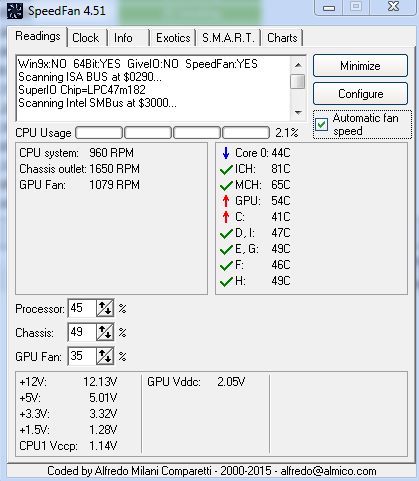Open the Configure dialog
The image size is (419, 481).
tap(360, 94)
